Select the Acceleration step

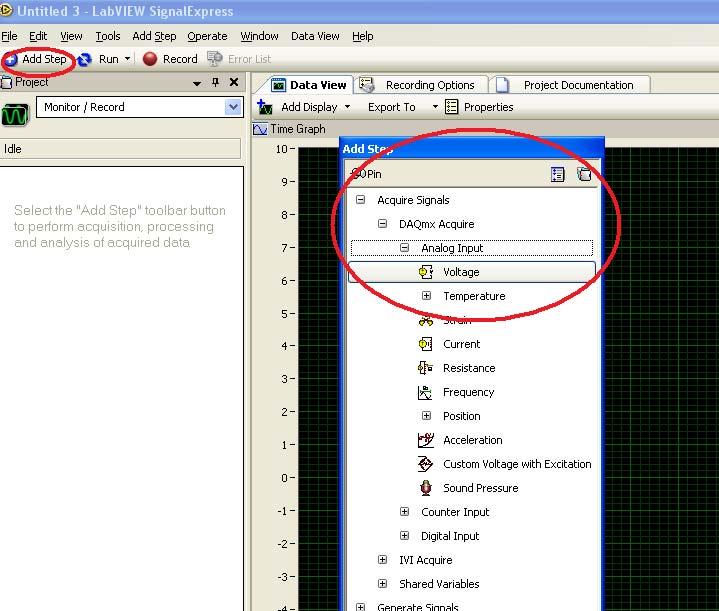click(x=473, y=440)
